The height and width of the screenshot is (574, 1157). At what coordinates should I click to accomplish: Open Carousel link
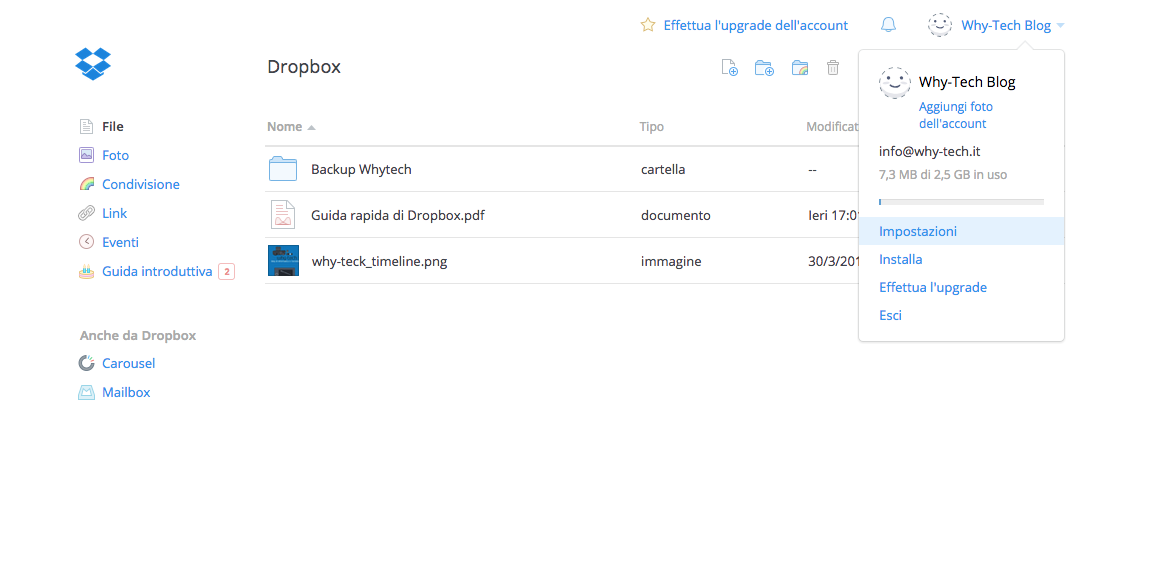(128, 364)
